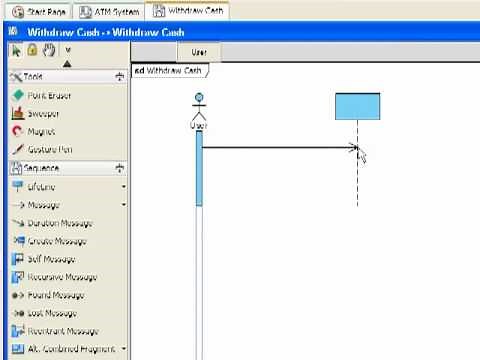Viewport: 480px width, 360px height.
Task: Select the Point Eraser tool
Action: 41,96
